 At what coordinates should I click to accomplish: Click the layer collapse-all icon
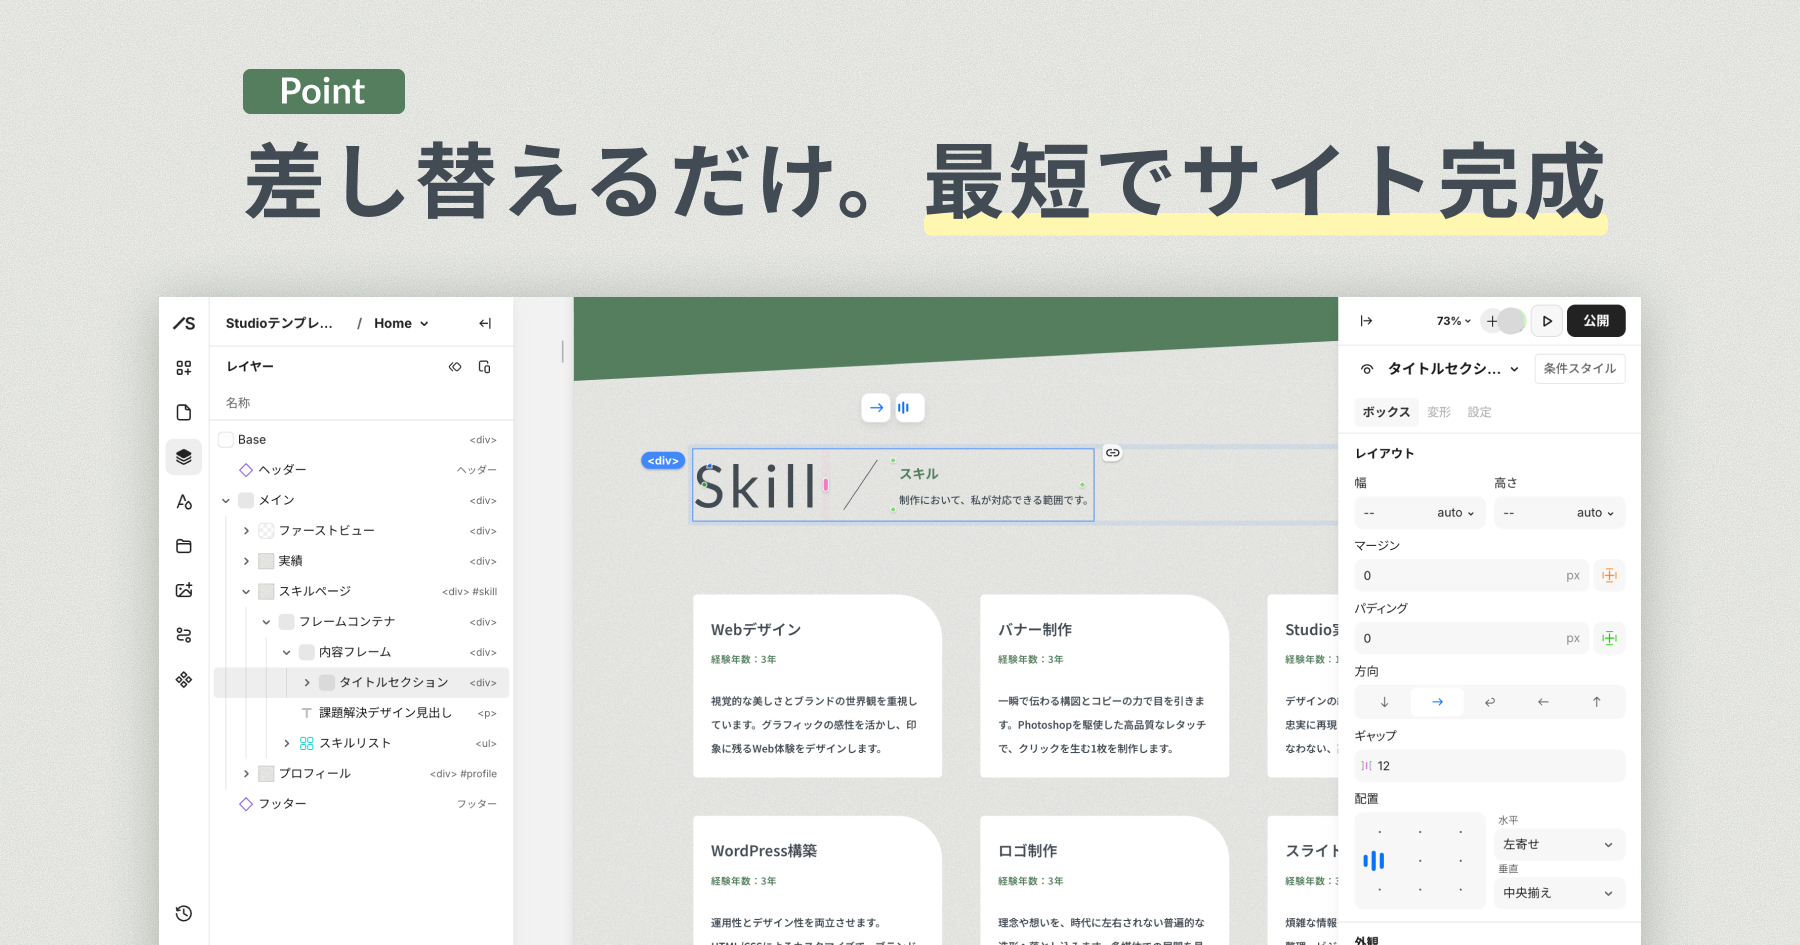click(455, 367)
